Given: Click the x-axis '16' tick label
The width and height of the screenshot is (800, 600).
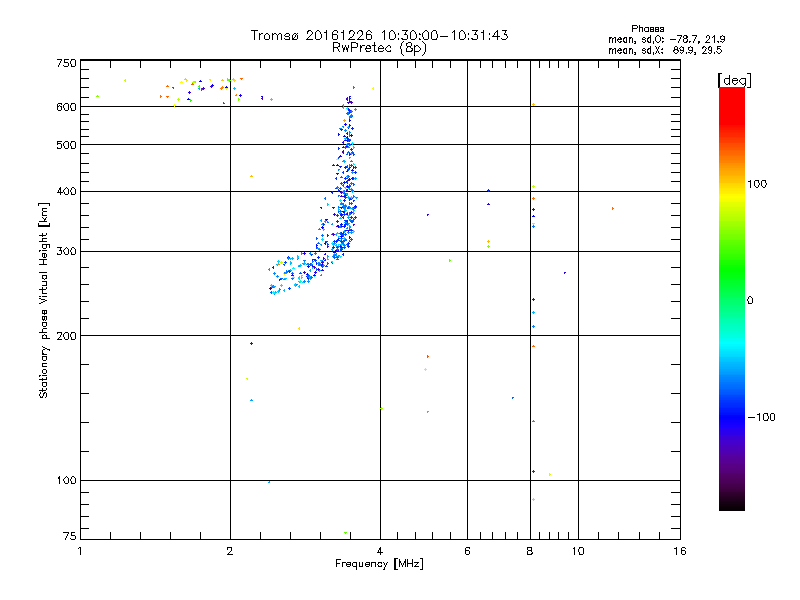Looking at the screenshot, I should 680,551.
